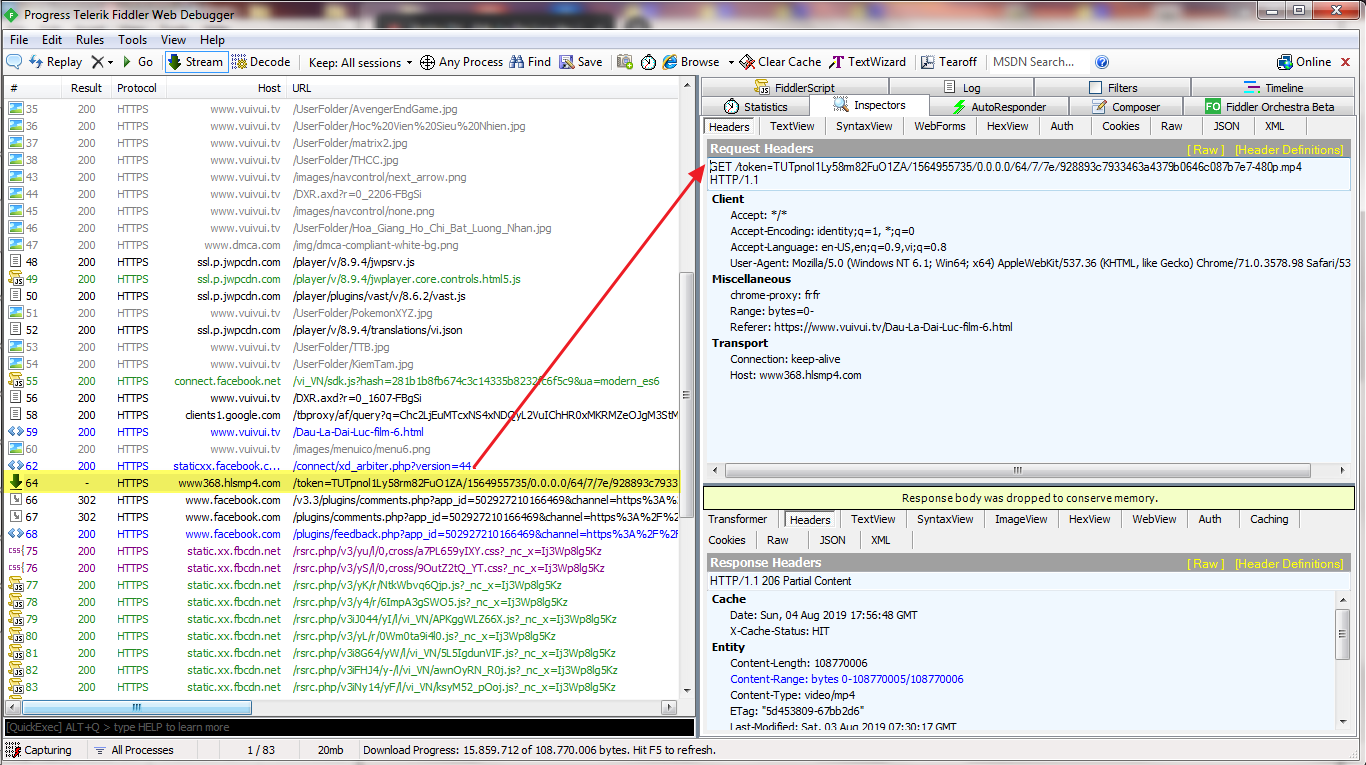Open the Fiddler Orchestra Beta tab
Image resolution: width=1366 pixels, height=765 pixels.
point(1270,107)
